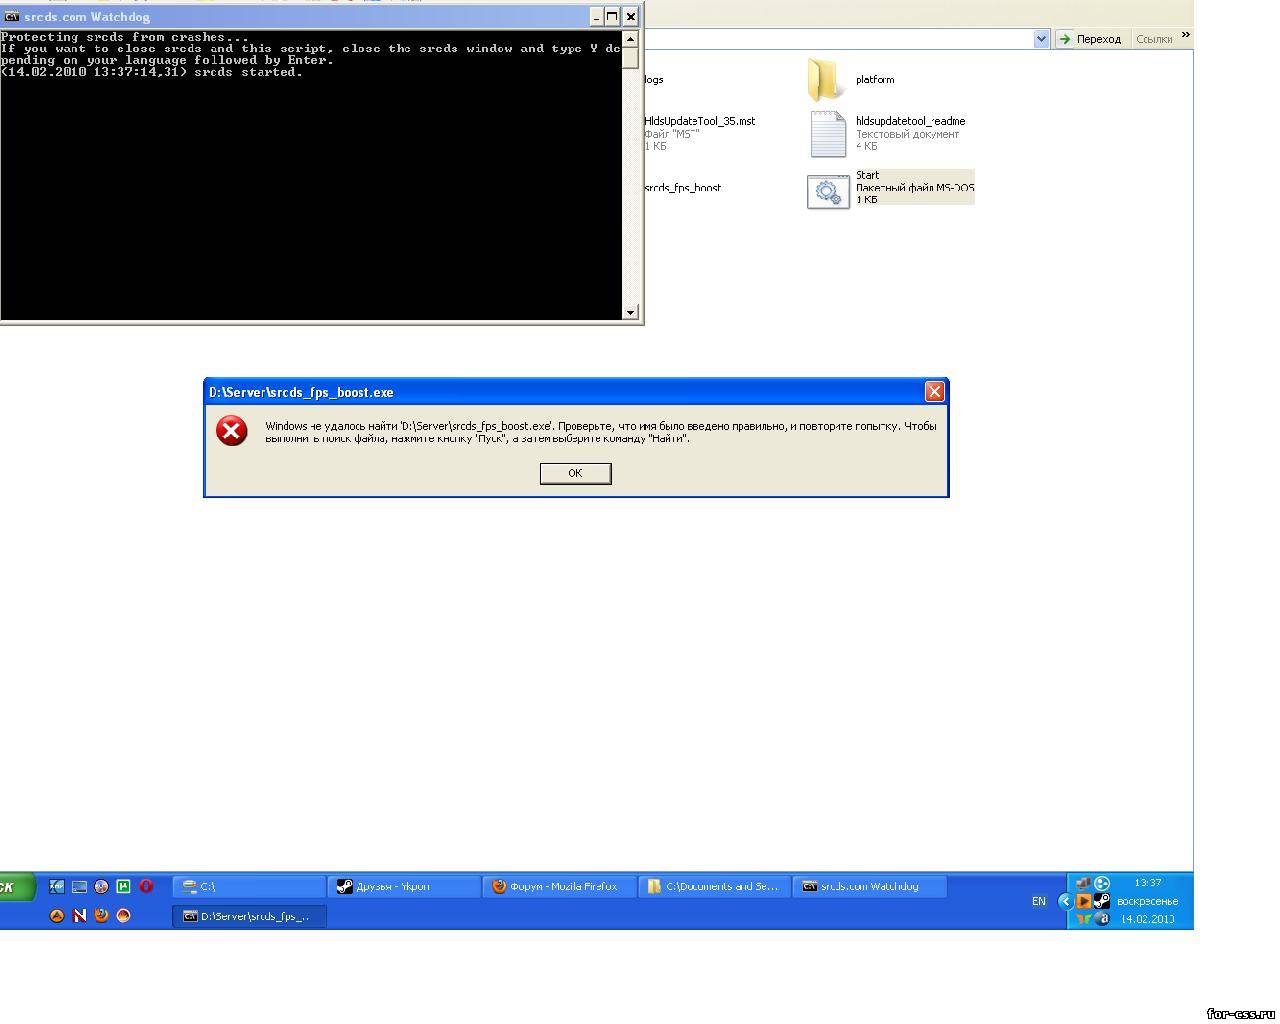
Task: Switch to the Друзья Steam friends taskbar button
Action: (x=405, y=886)
